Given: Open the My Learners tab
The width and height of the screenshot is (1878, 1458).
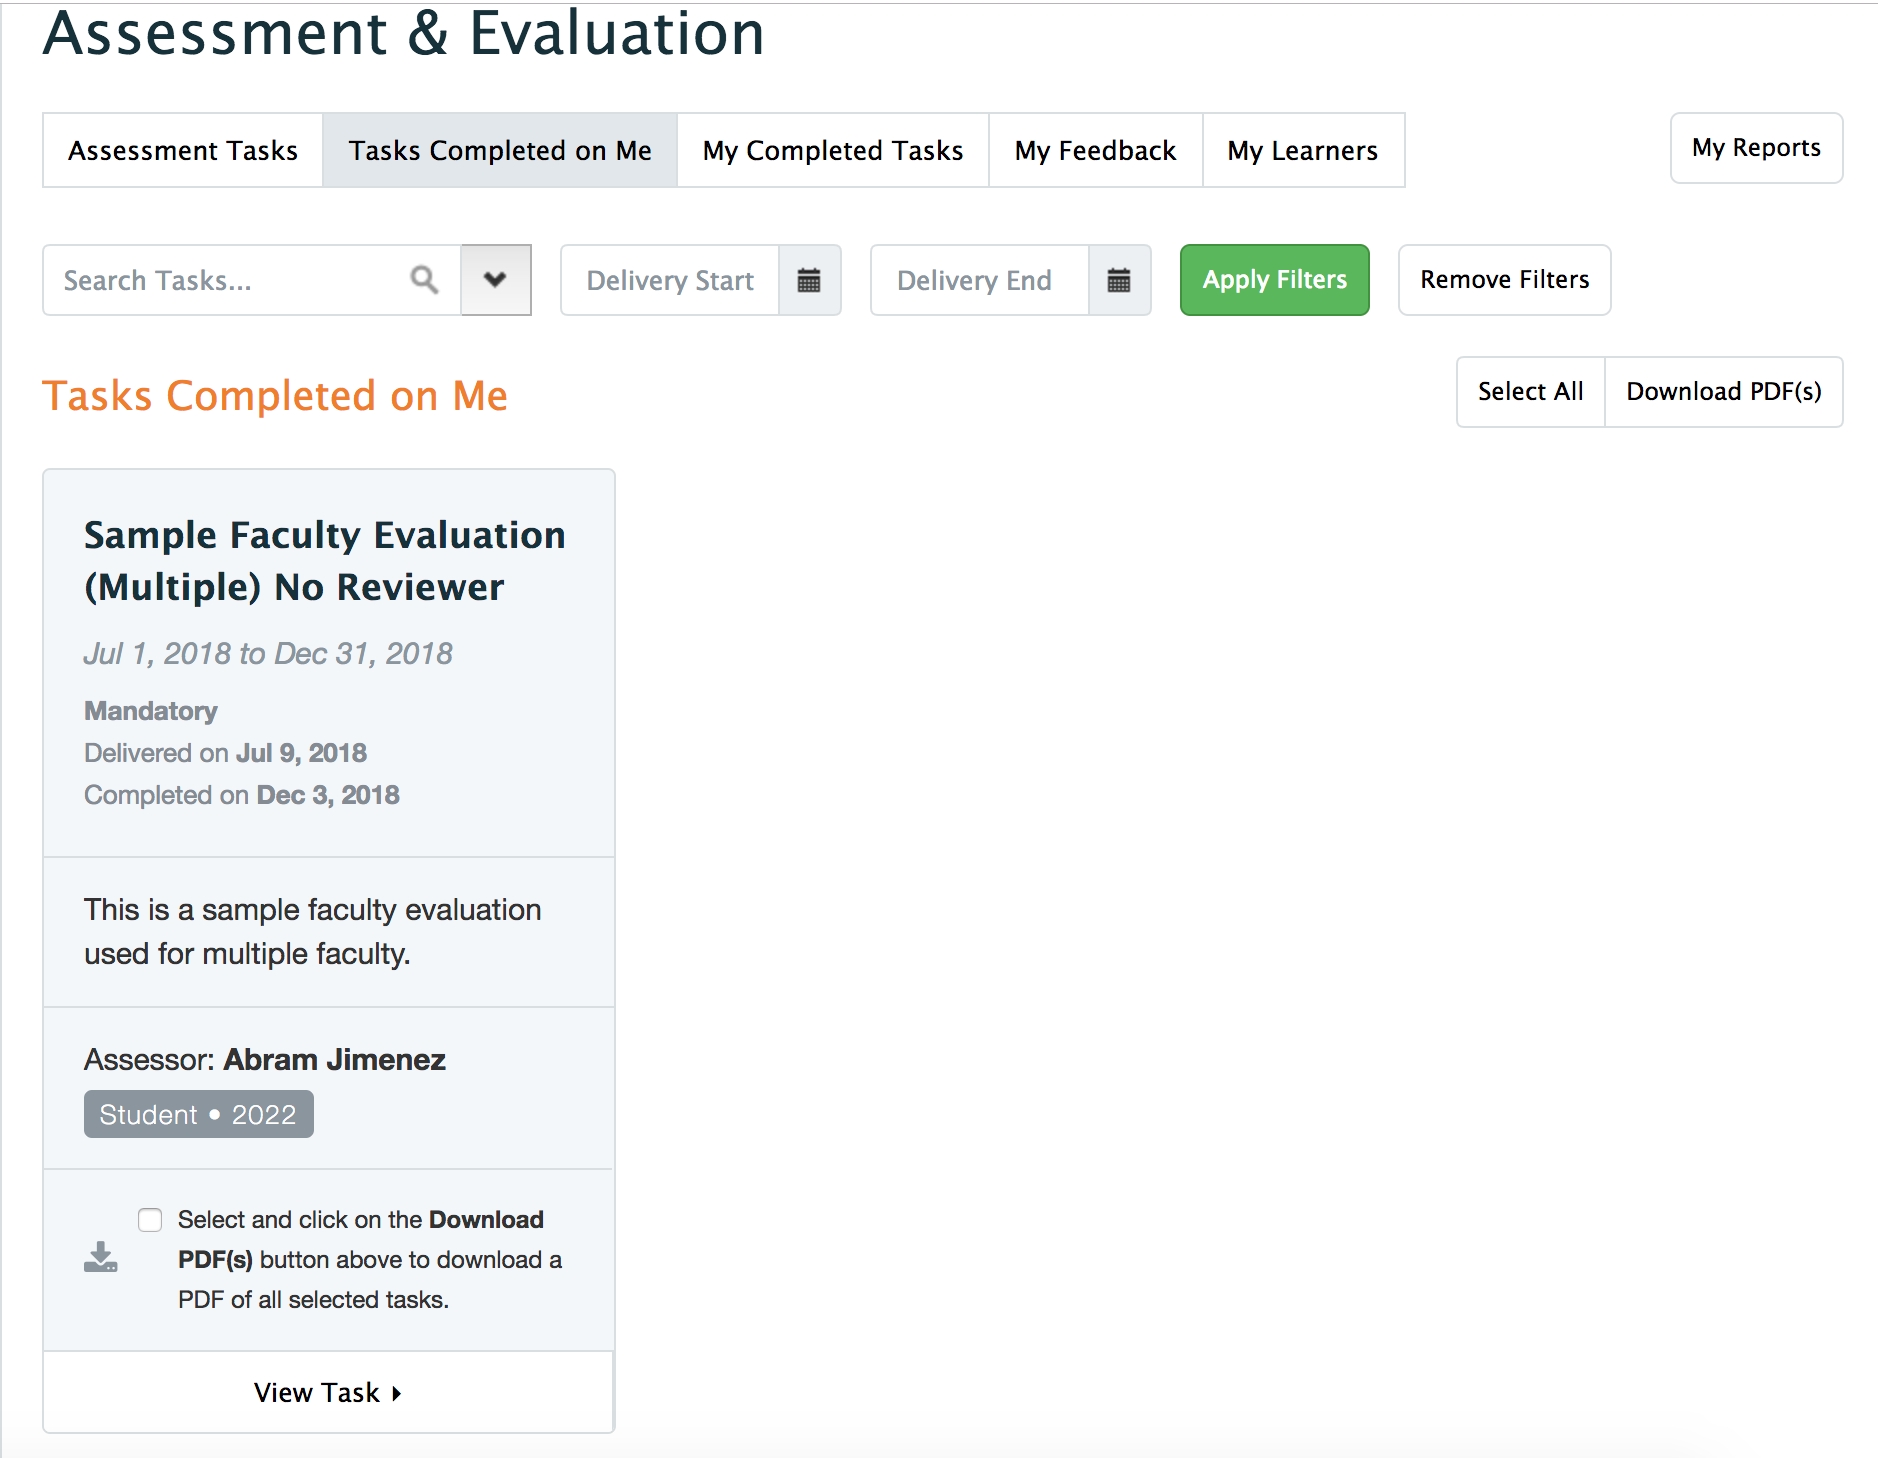Looking at the screenshot, I should pyautogui.click(x=1303, y=150).
